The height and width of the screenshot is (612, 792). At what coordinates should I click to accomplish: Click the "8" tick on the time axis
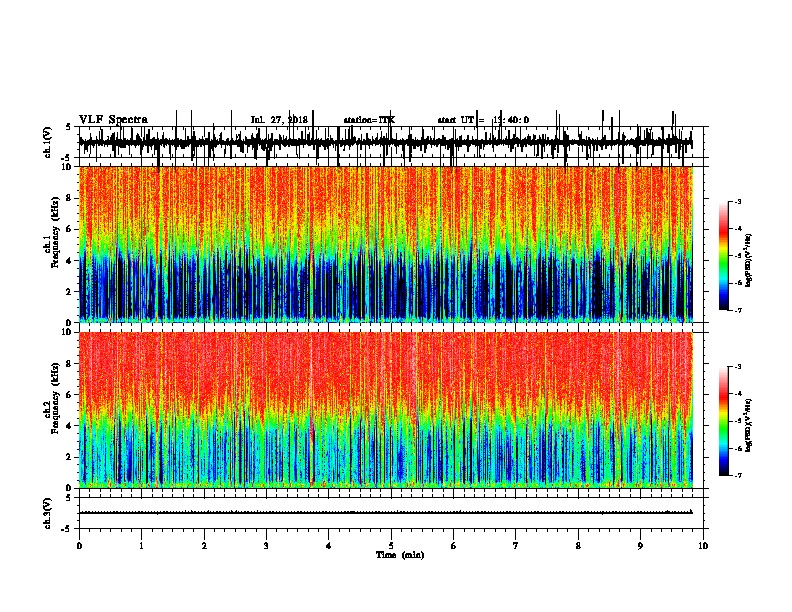[x=578, y=546]
